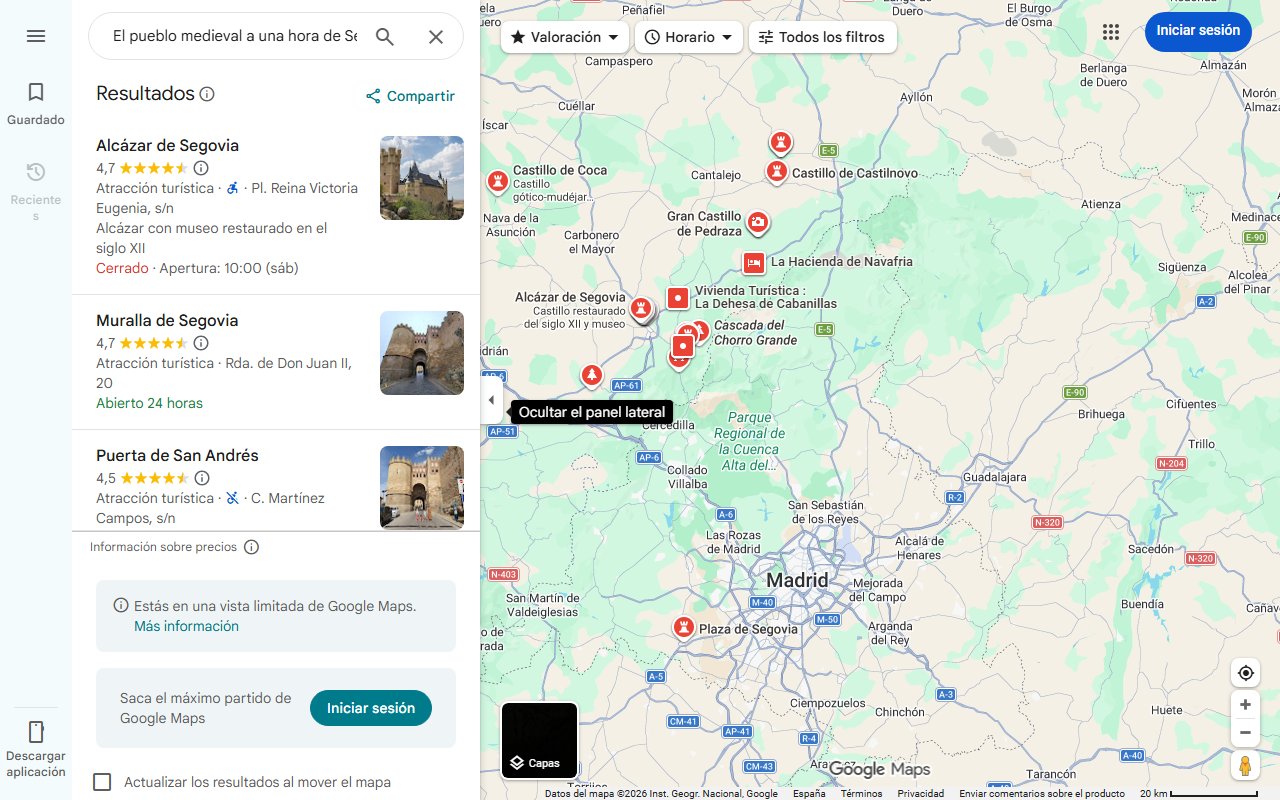This screenshot has height=800, width=1280.
Task: Open the Google apps launcher grid
Action: pos(1111,31)
